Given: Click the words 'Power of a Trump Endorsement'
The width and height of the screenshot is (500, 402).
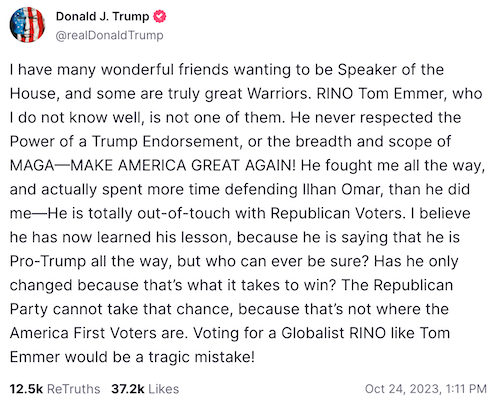Looking at the screenshot, I should click(124, 142).
